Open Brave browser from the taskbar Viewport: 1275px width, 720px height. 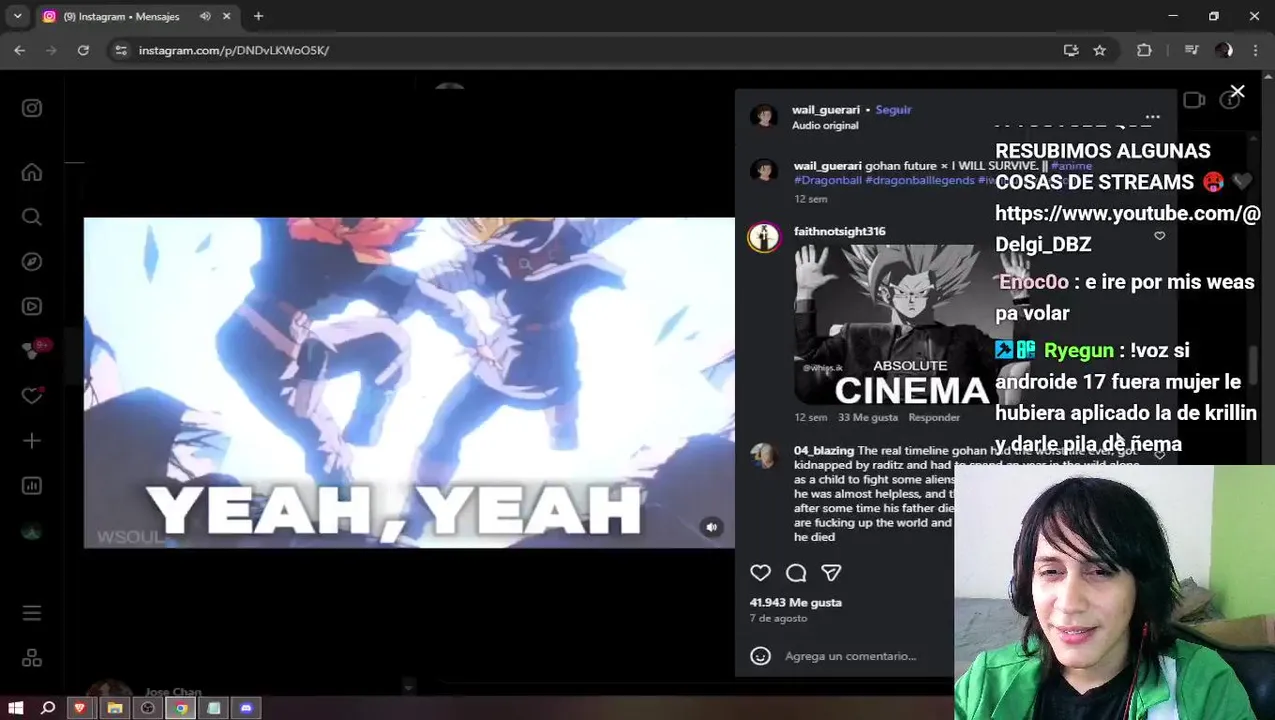coord(80,708)
